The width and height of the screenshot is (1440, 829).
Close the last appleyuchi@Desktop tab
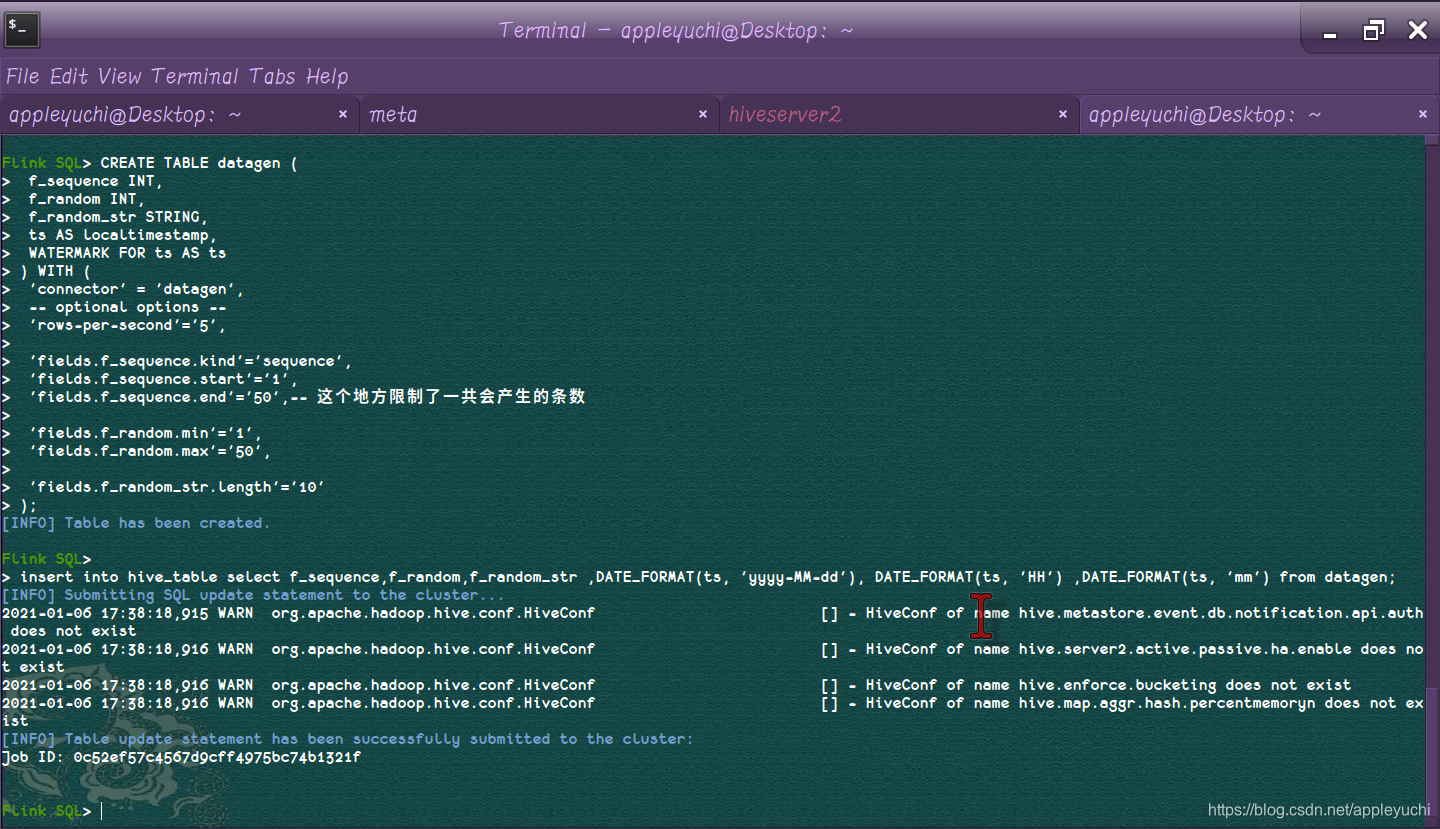point(1423,114)
